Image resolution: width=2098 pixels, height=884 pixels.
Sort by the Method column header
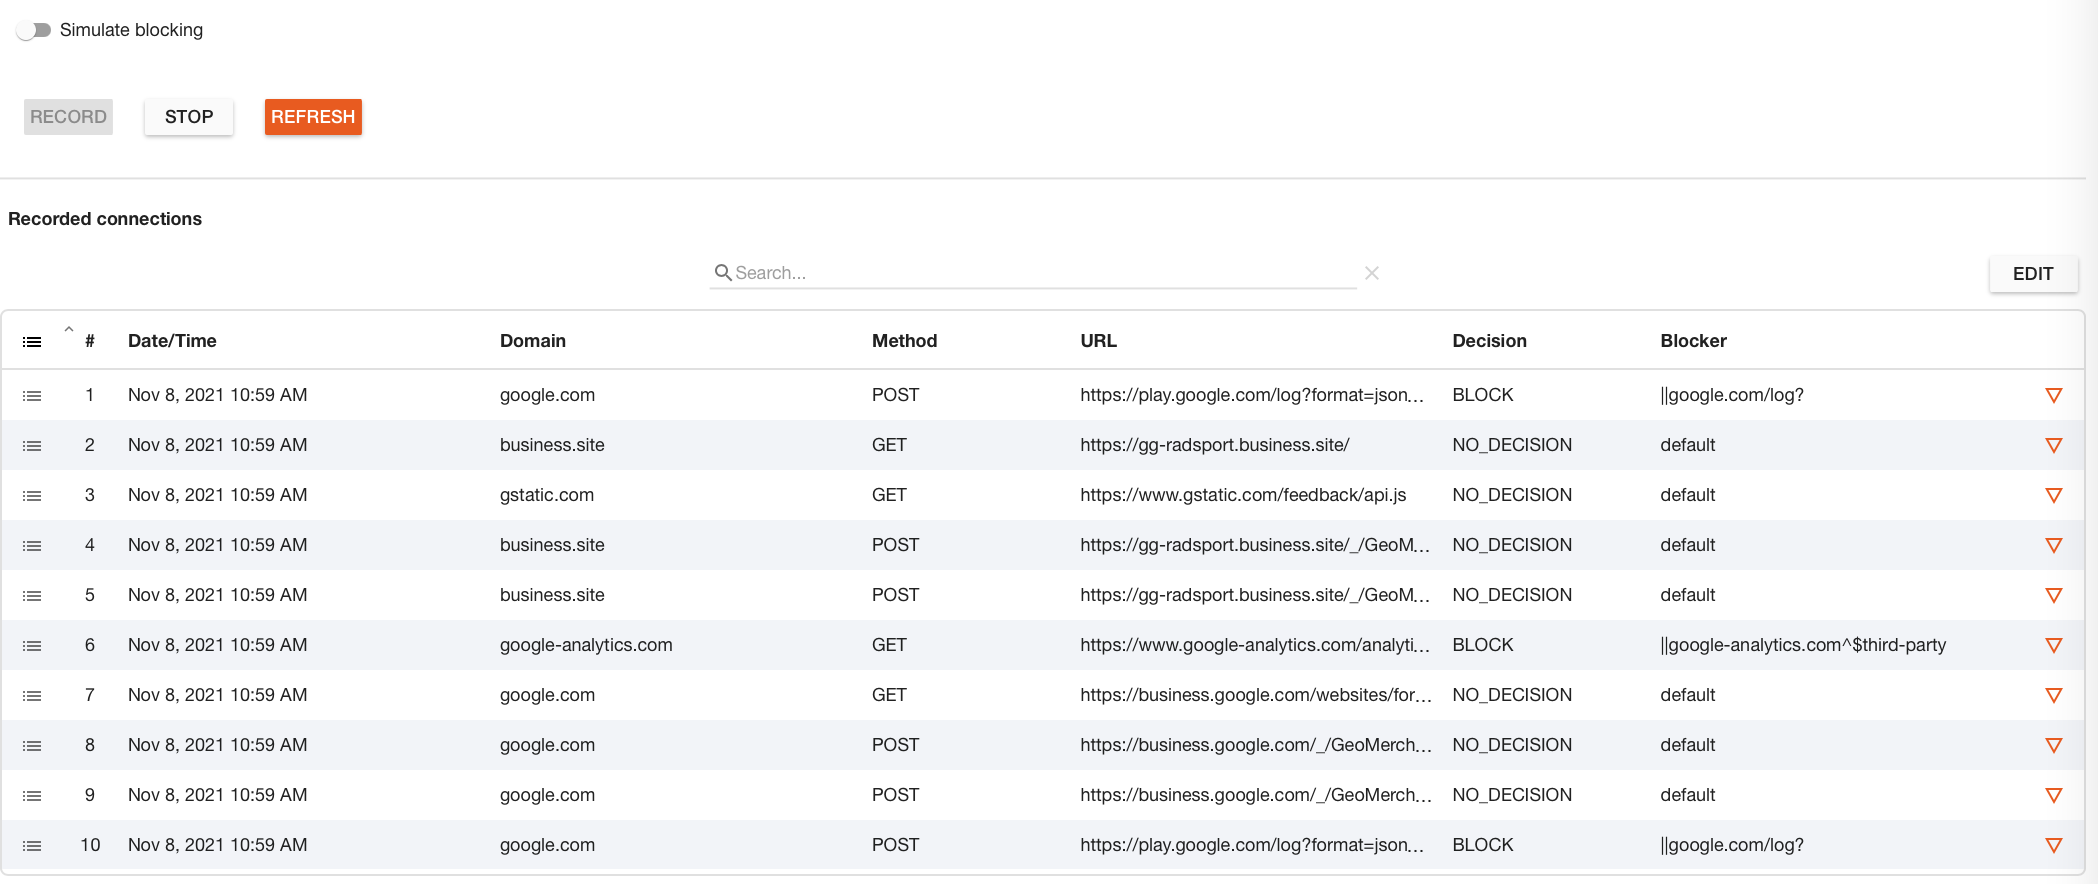point(904,341)
